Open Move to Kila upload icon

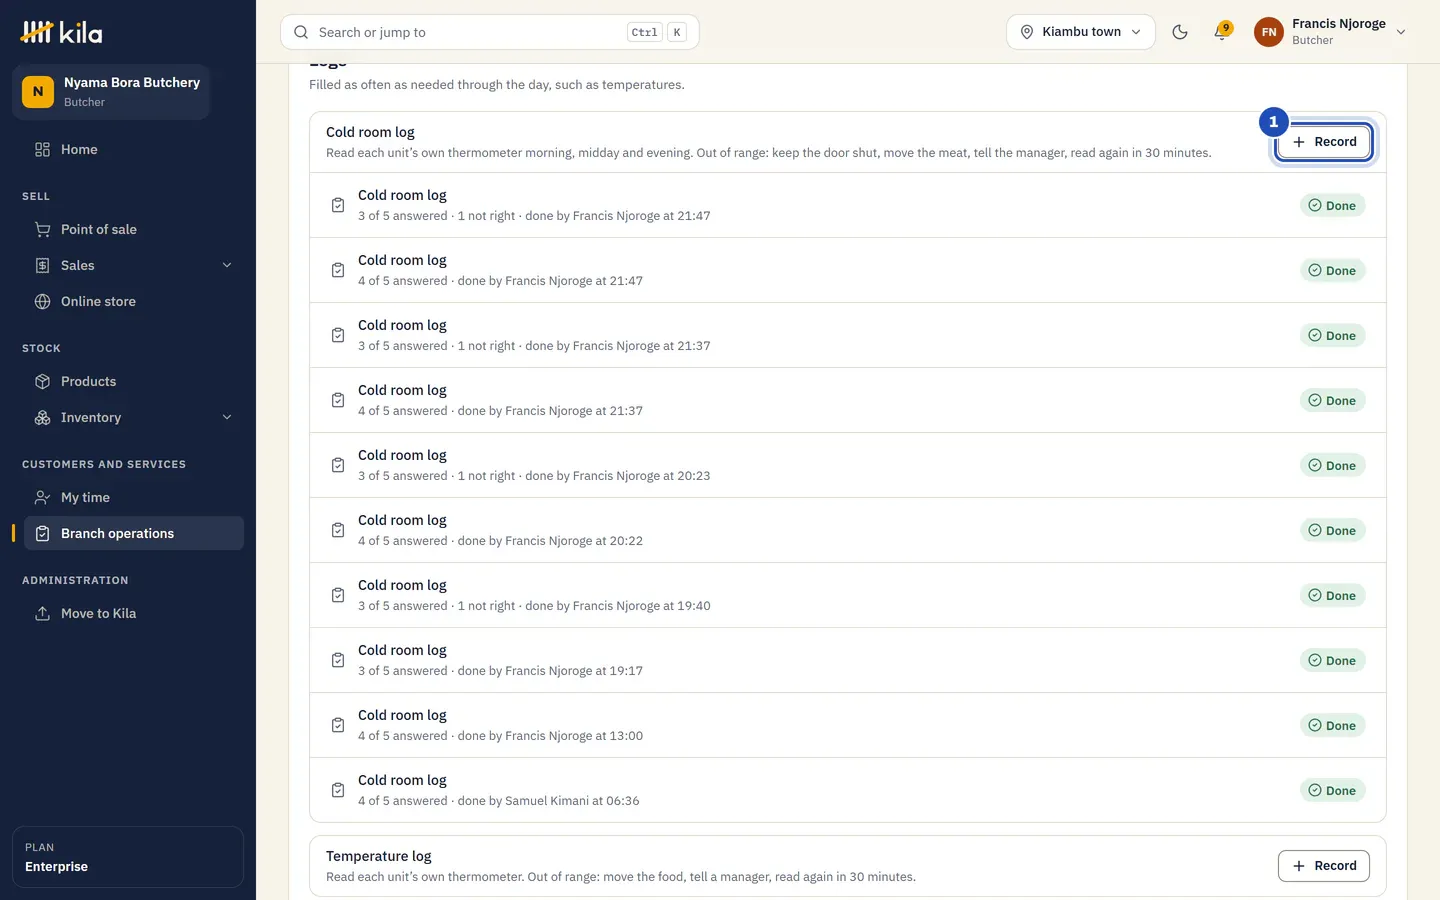tap(42, 613)
